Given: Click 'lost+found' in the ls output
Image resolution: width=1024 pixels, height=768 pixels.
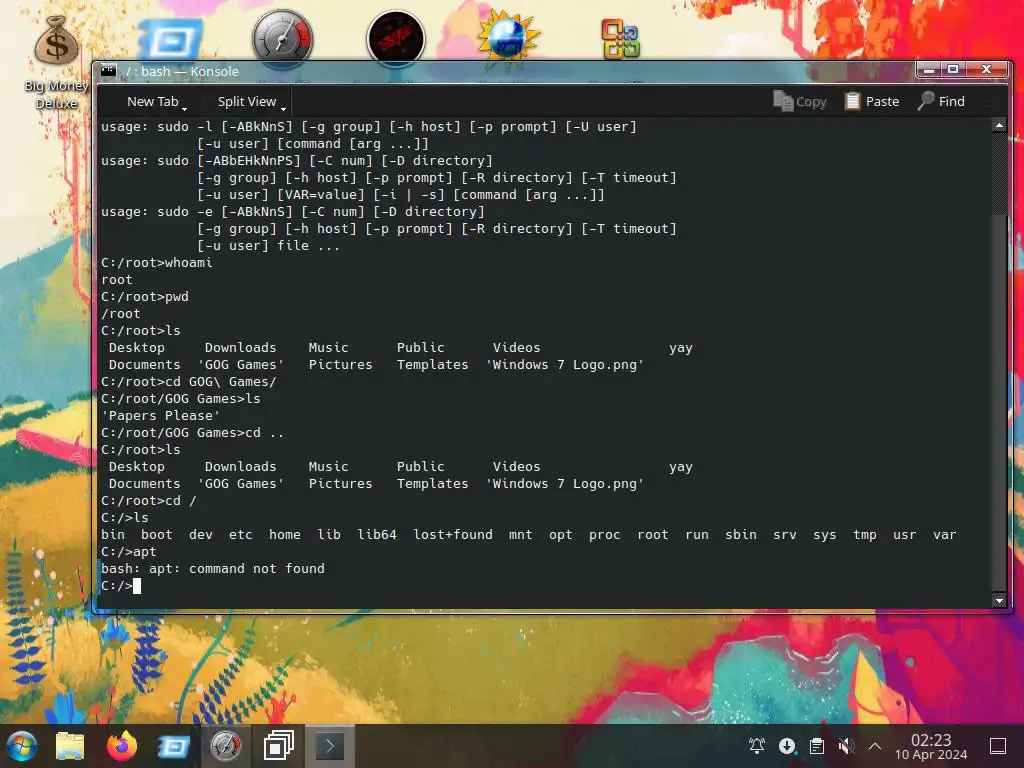Looking at the screenshot, I should (x=453, y=535).
